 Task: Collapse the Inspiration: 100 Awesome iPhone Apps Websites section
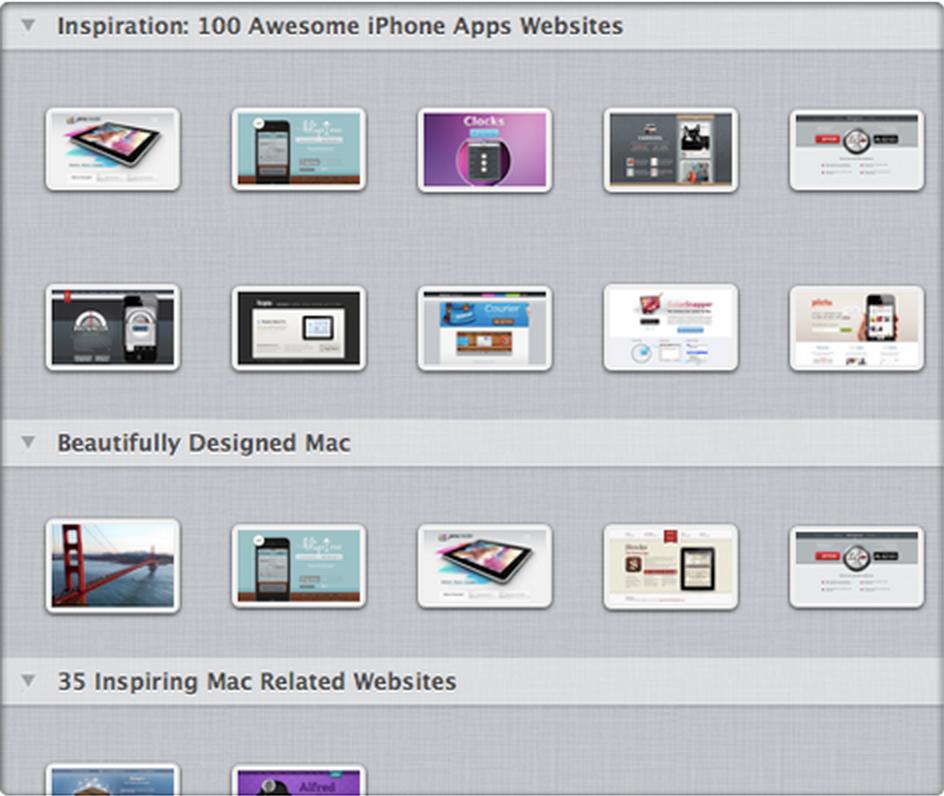[x=28, y=26]
